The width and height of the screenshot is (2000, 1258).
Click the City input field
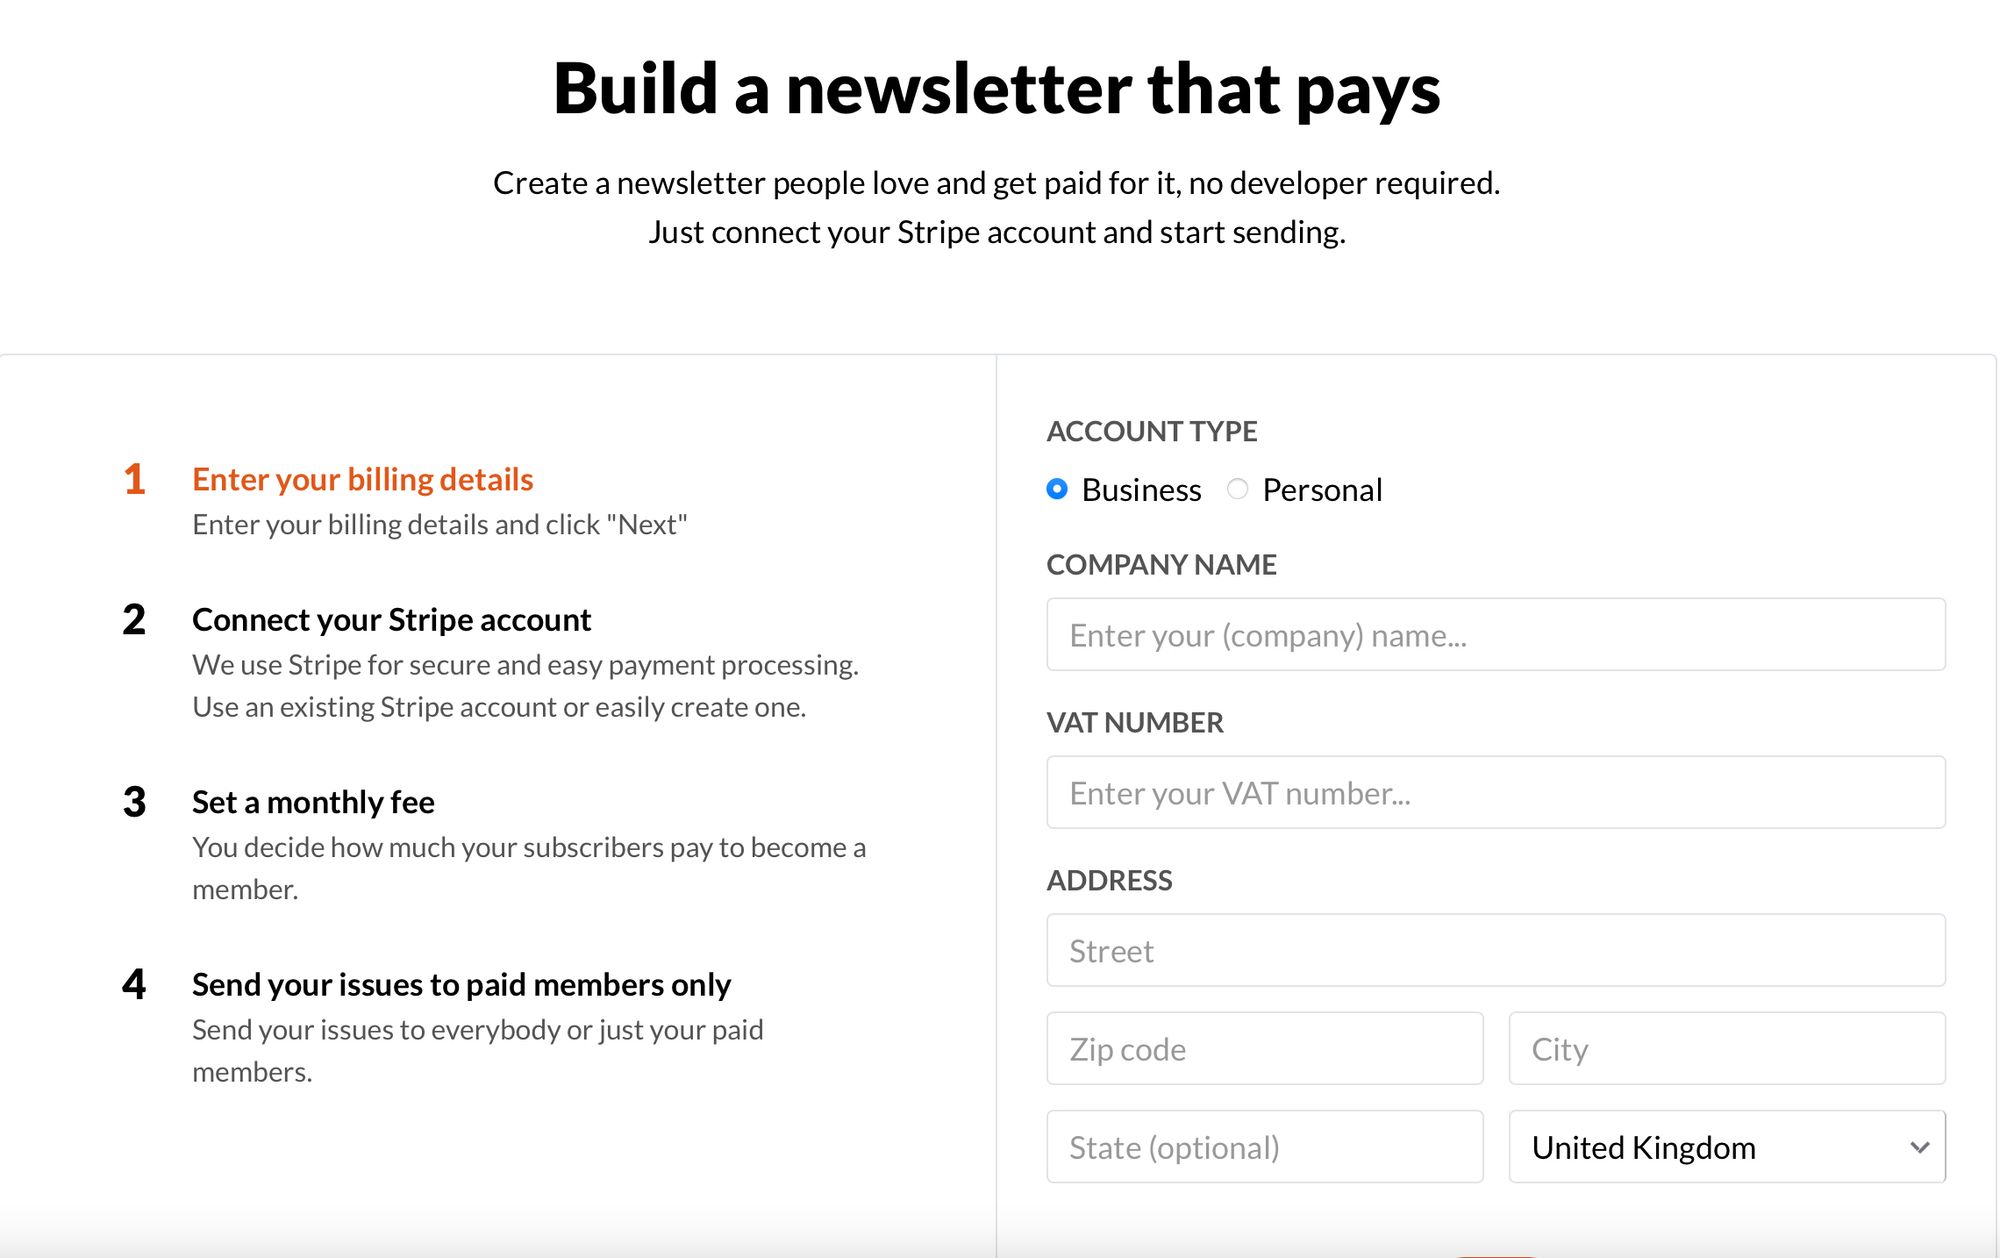1726,1048
